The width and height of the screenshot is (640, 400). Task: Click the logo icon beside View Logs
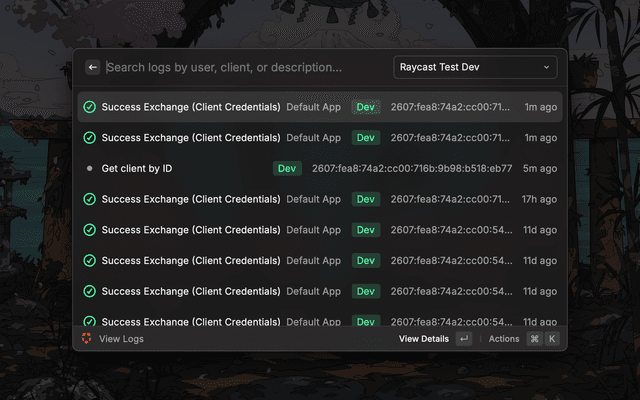tap(87, 339)
